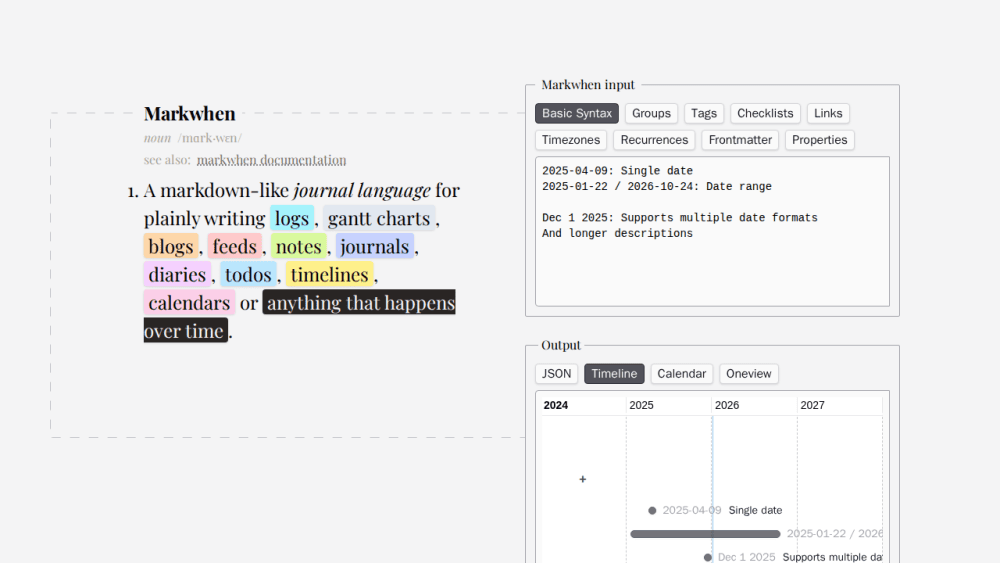Click 'anything that happens' dark highlighted text
This screenshot has width=1000, height=563.
click(359, 303)
